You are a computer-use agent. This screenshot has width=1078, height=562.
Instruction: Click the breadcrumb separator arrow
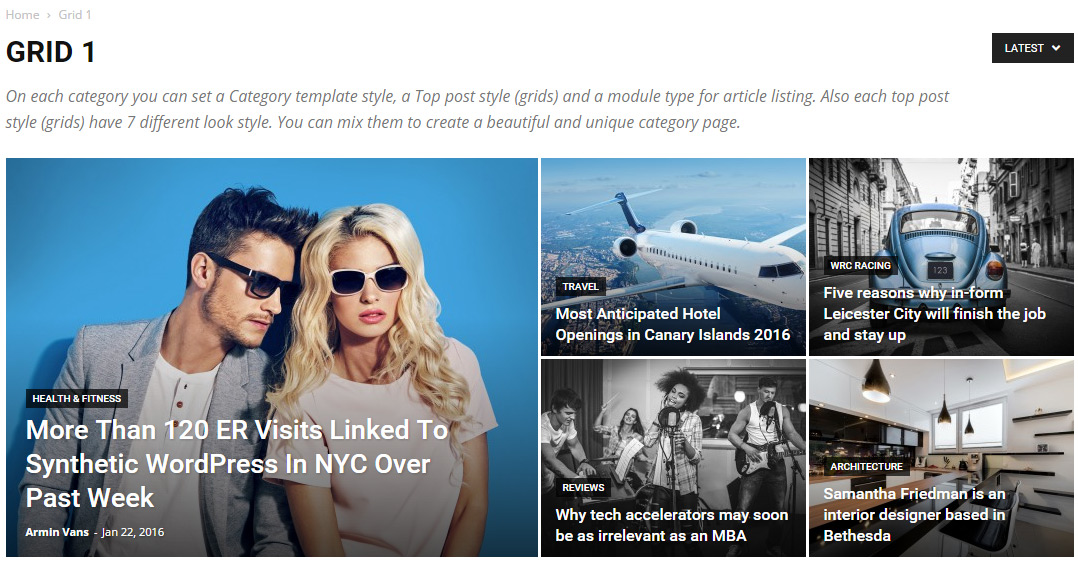(49, 15)
